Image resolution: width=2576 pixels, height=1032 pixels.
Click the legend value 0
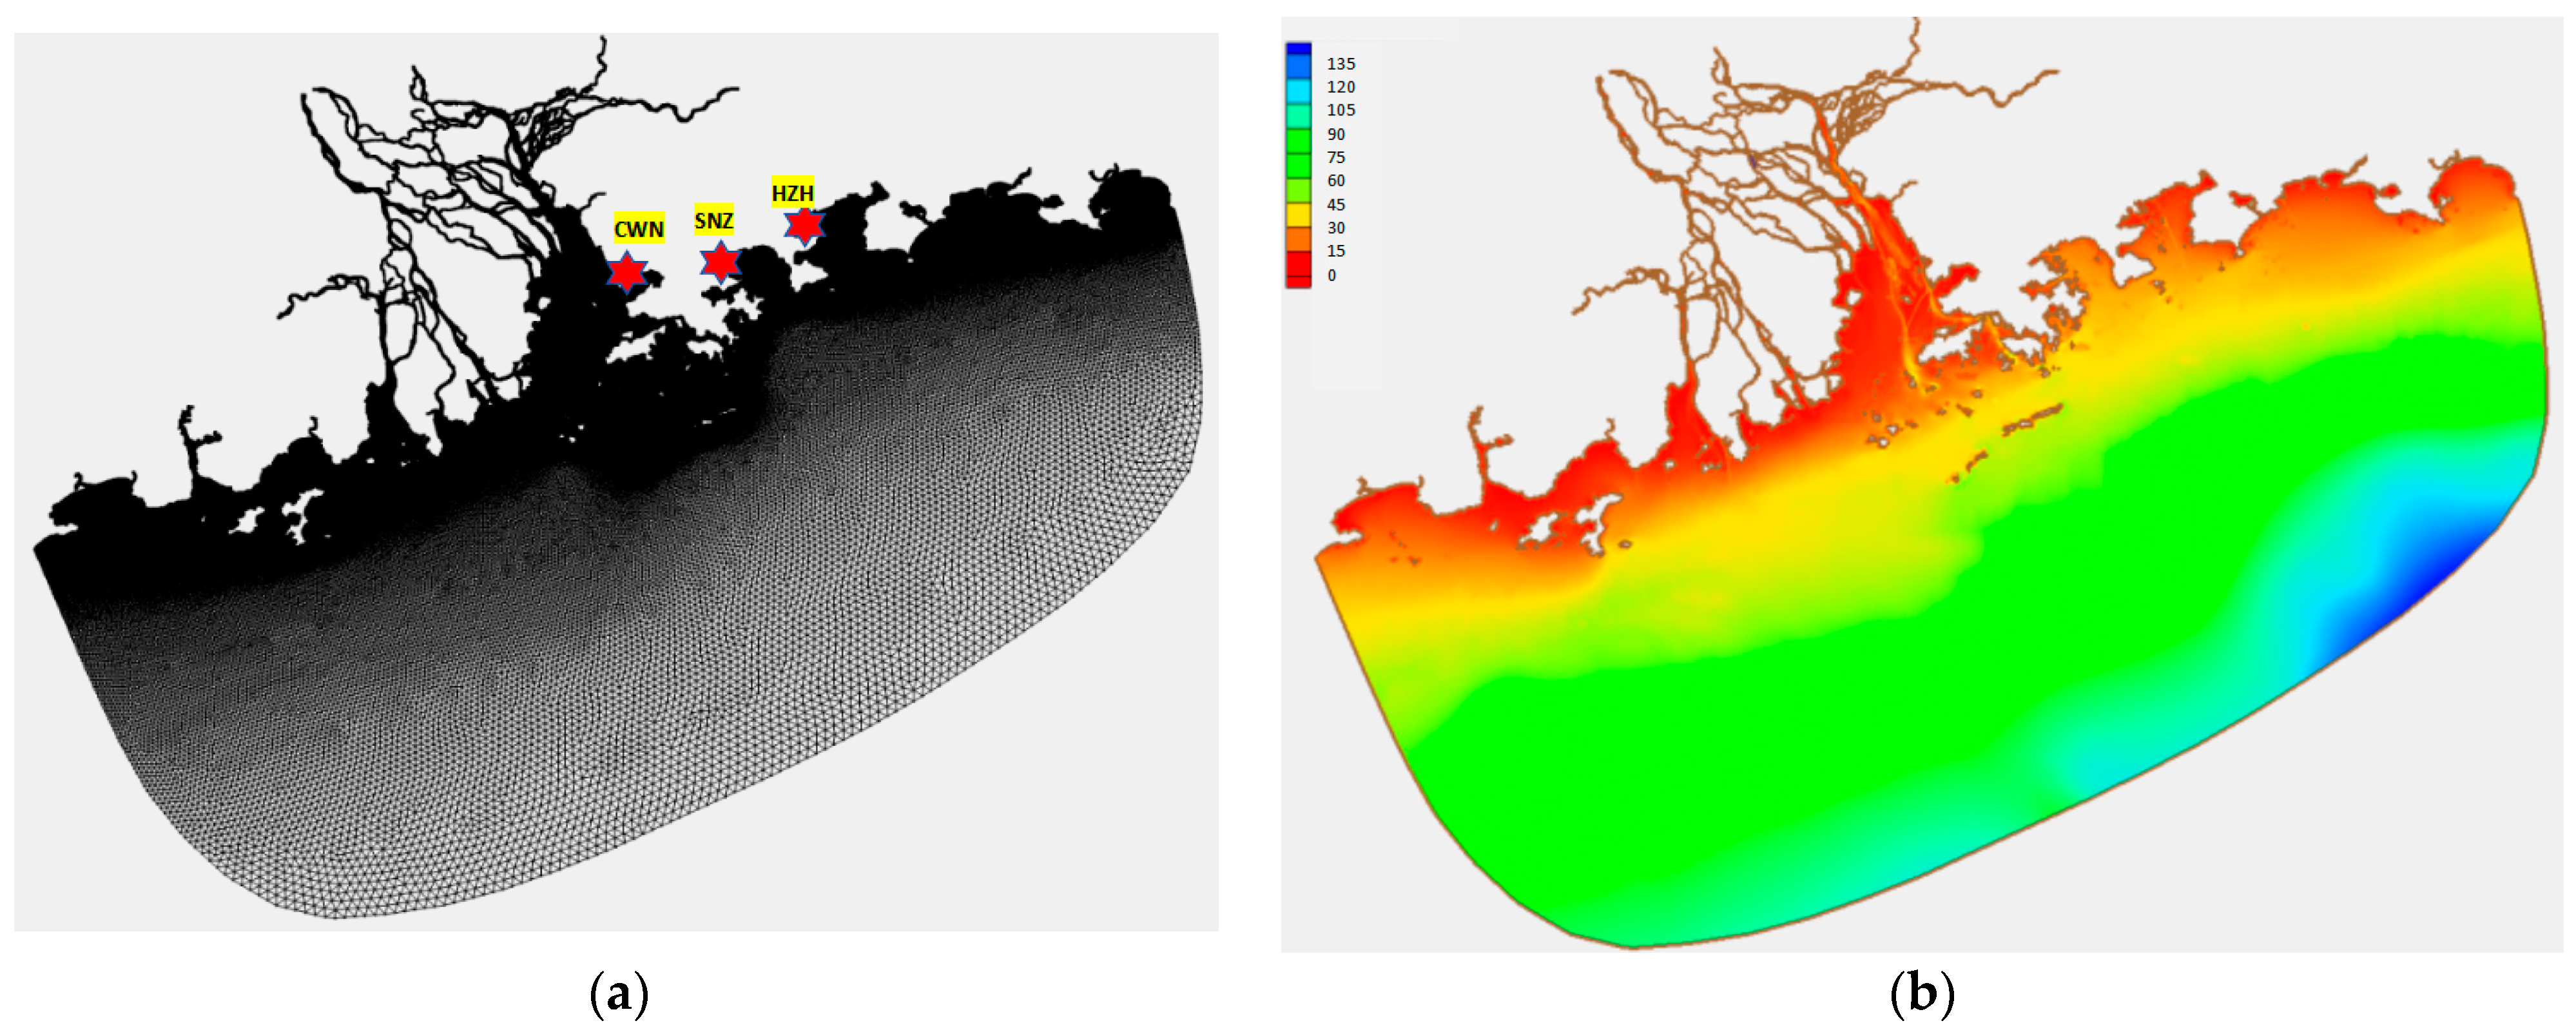point(1331,275)
